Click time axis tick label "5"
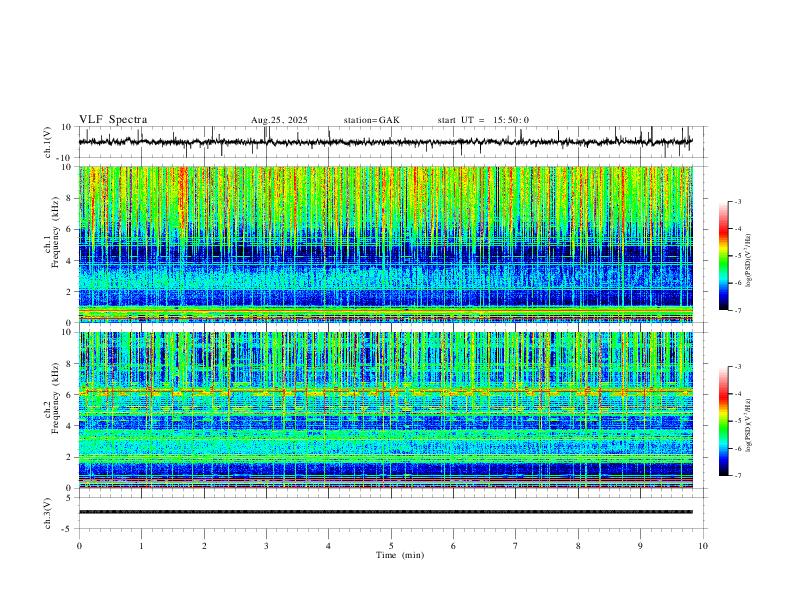 391,546
